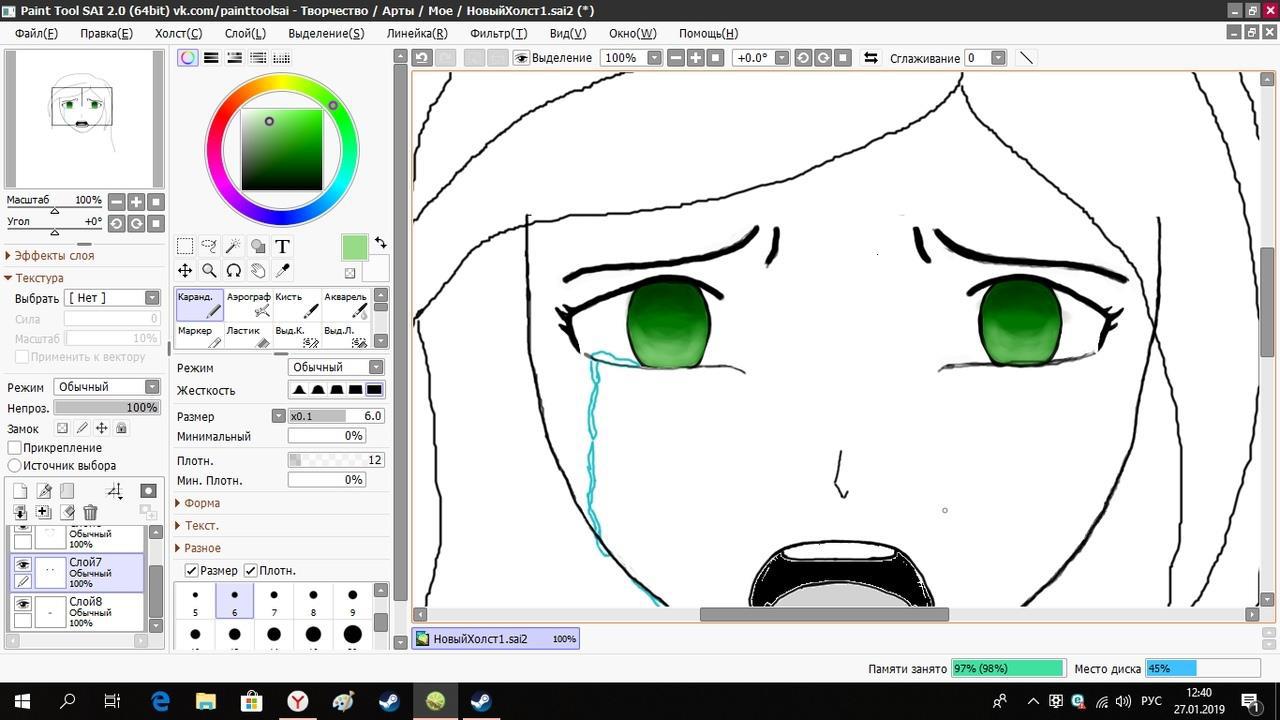
Task: Select the Move layer tool
Action: [x=185, y=270]
